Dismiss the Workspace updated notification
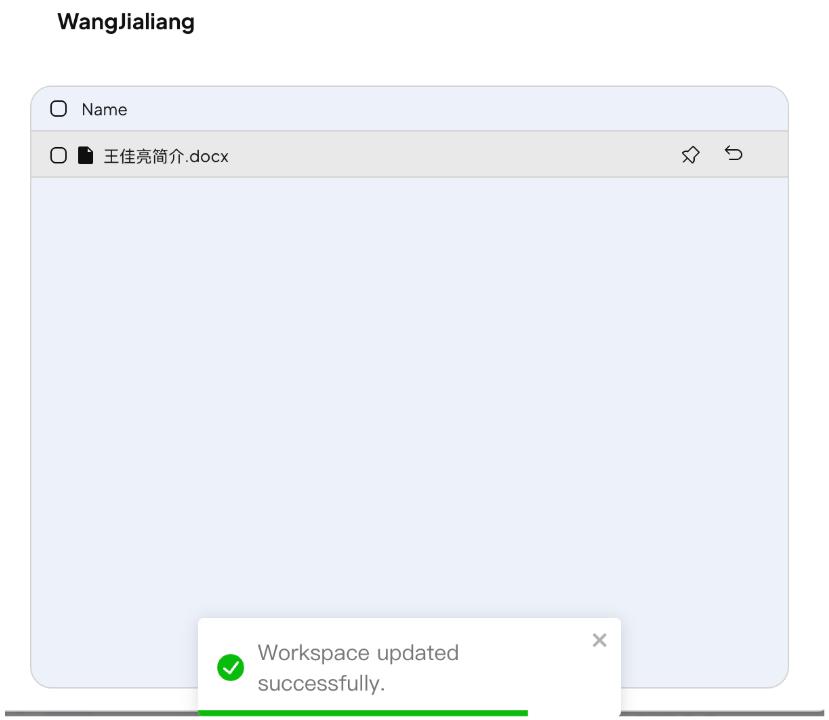The image size is (829, 720). 600,640
